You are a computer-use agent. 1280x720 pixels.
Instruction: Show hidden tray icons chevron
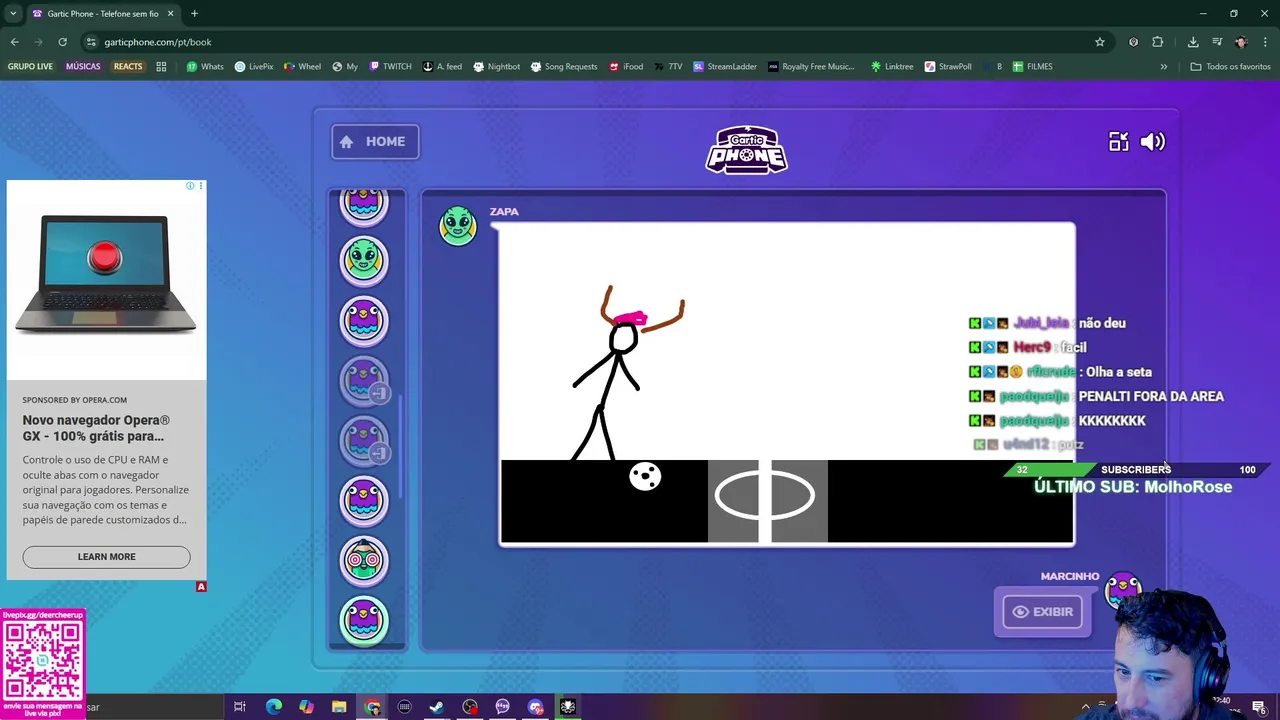click(1085, 707)
